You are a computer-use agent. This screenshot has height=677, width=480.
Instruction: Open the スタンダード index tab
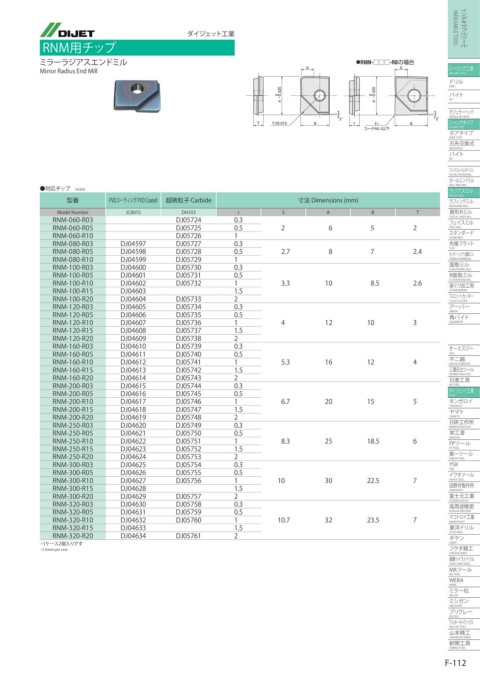pos(464,234)
